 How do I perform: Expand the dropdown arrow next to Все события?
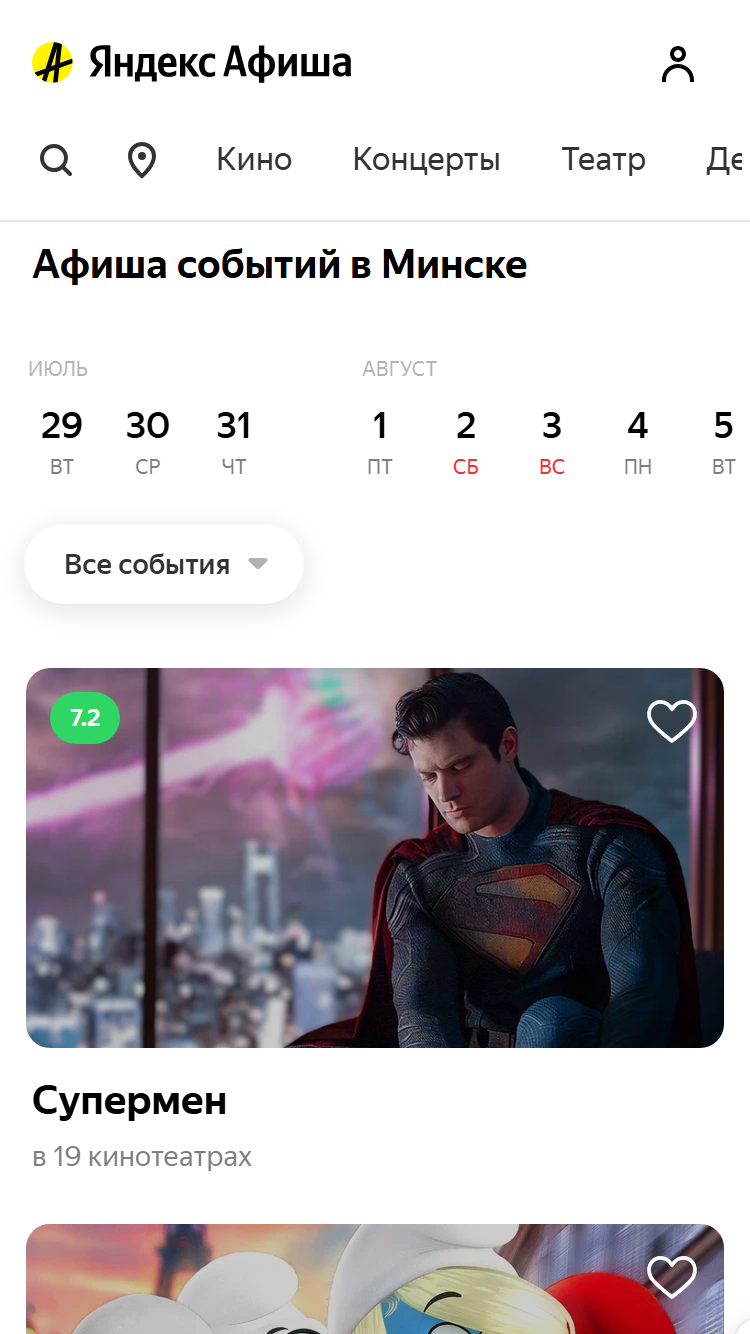(x=258, y=564)
